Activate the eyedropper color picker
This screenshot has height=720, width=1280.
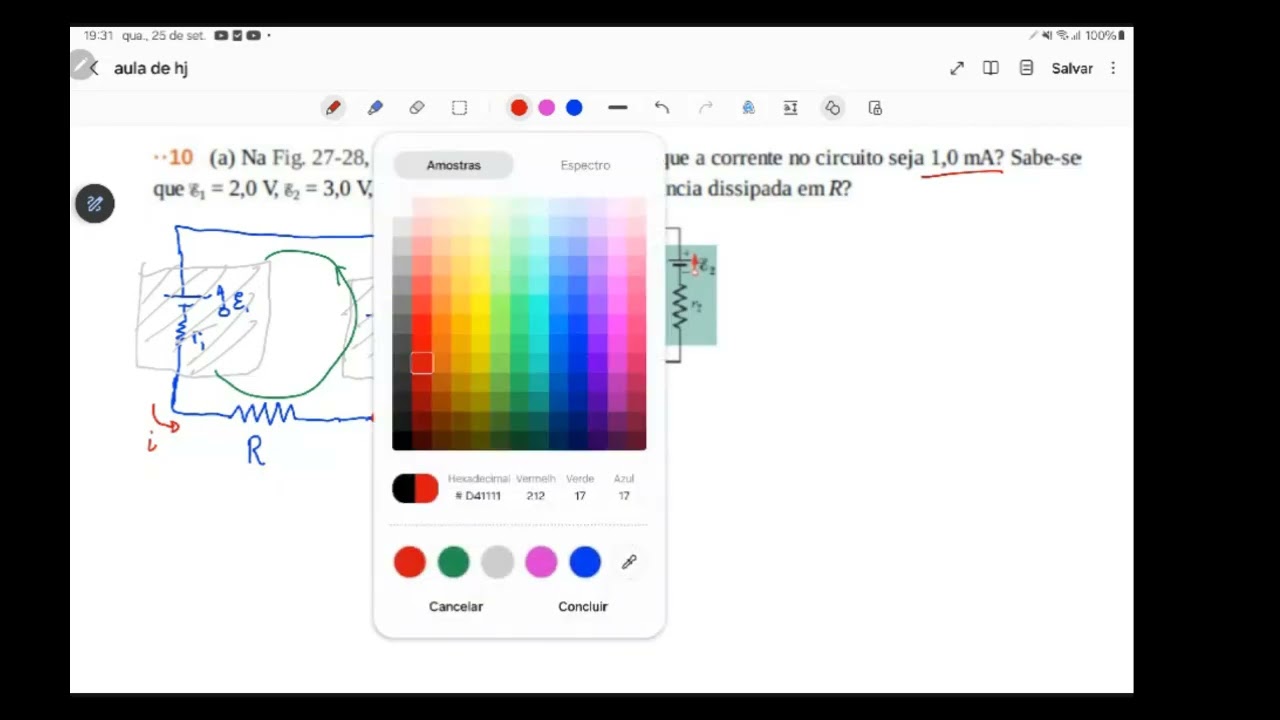click(629, 562)
